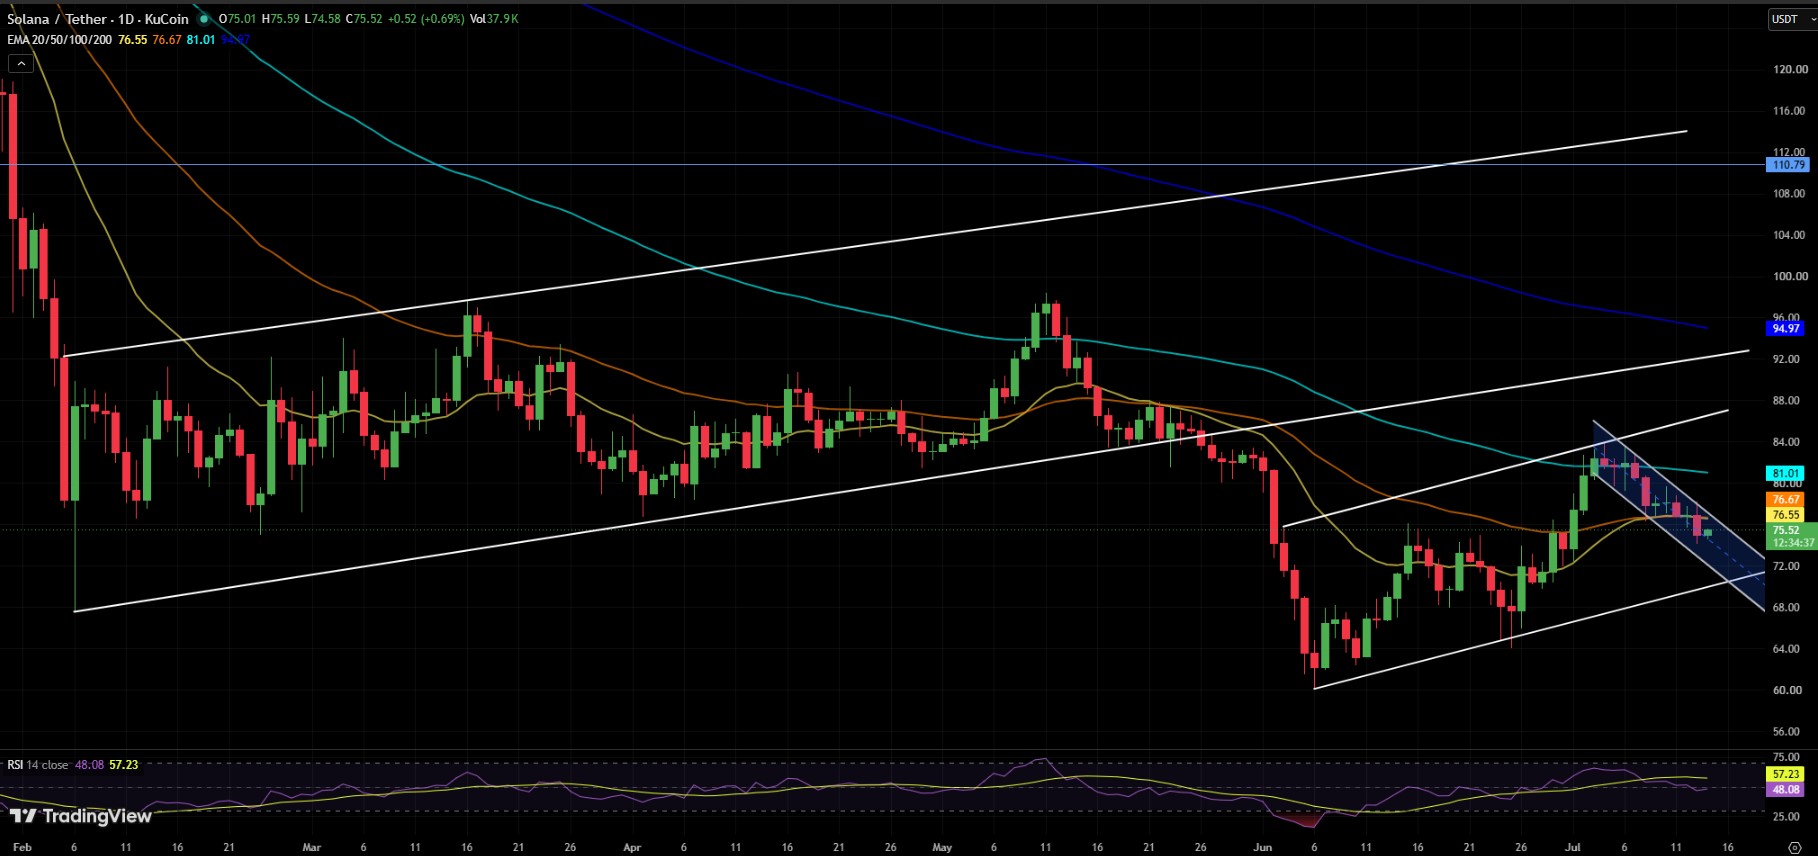Open chart settings hexagon gear icon
The image size is (1818, 856).
pyautogui.click(x=1794, y=847)
